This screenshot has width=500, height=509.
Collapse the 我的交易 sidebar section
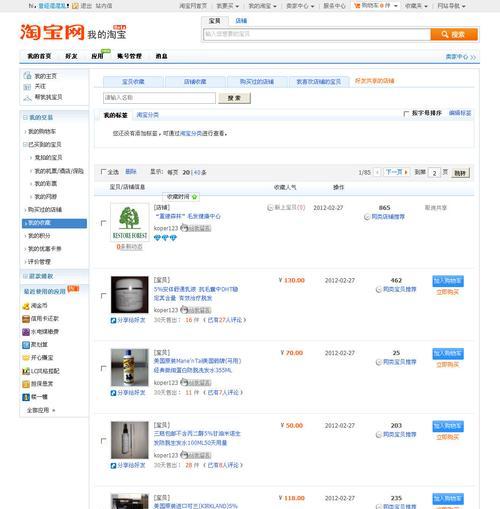tap(25, 117)
